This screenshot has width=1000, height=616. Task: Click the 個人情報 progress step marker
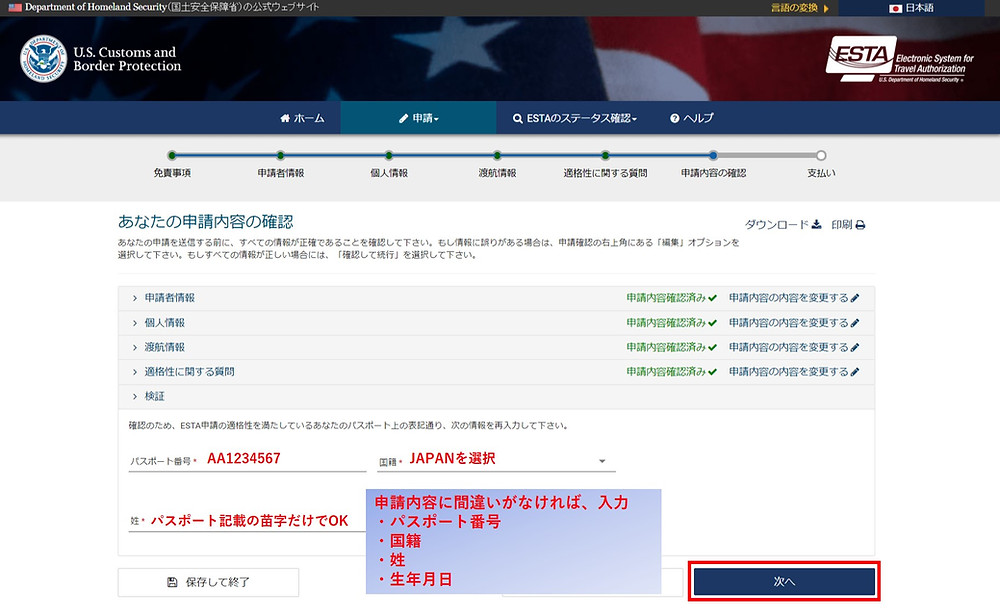389,156
